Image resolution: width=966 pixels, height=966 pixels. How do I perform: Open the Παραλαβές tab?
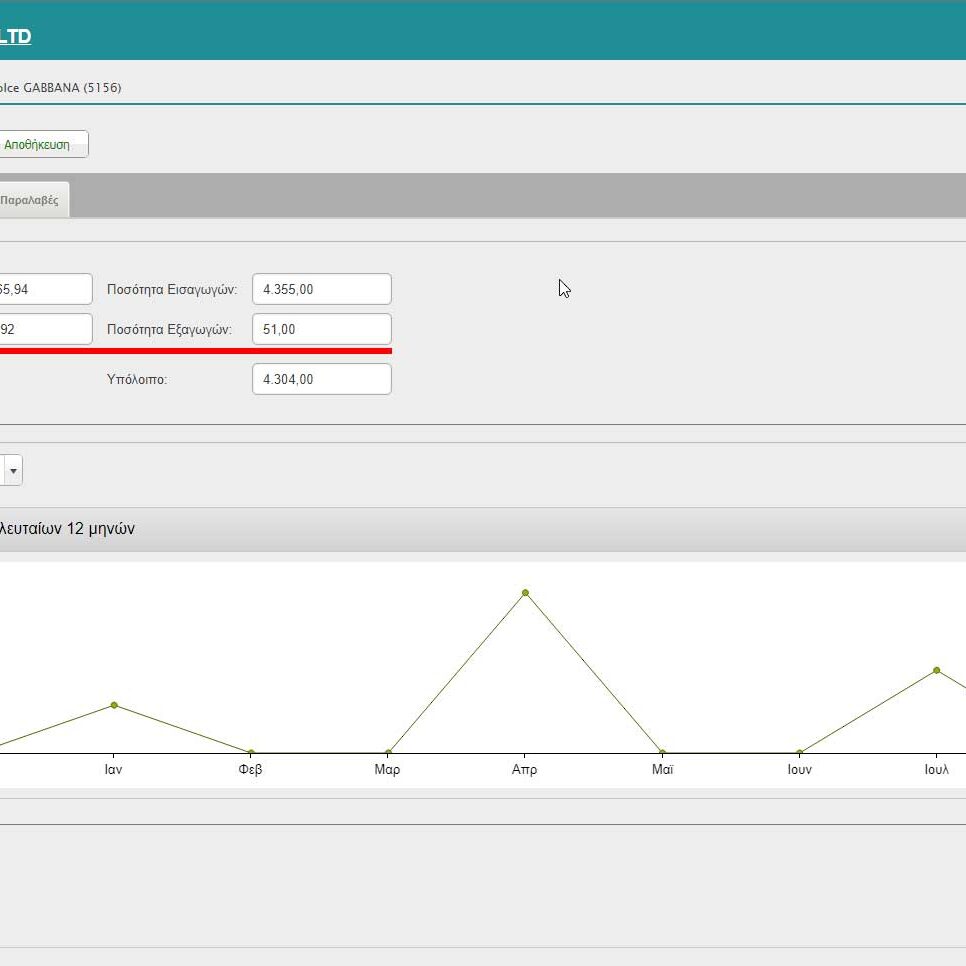click(30, 200)
